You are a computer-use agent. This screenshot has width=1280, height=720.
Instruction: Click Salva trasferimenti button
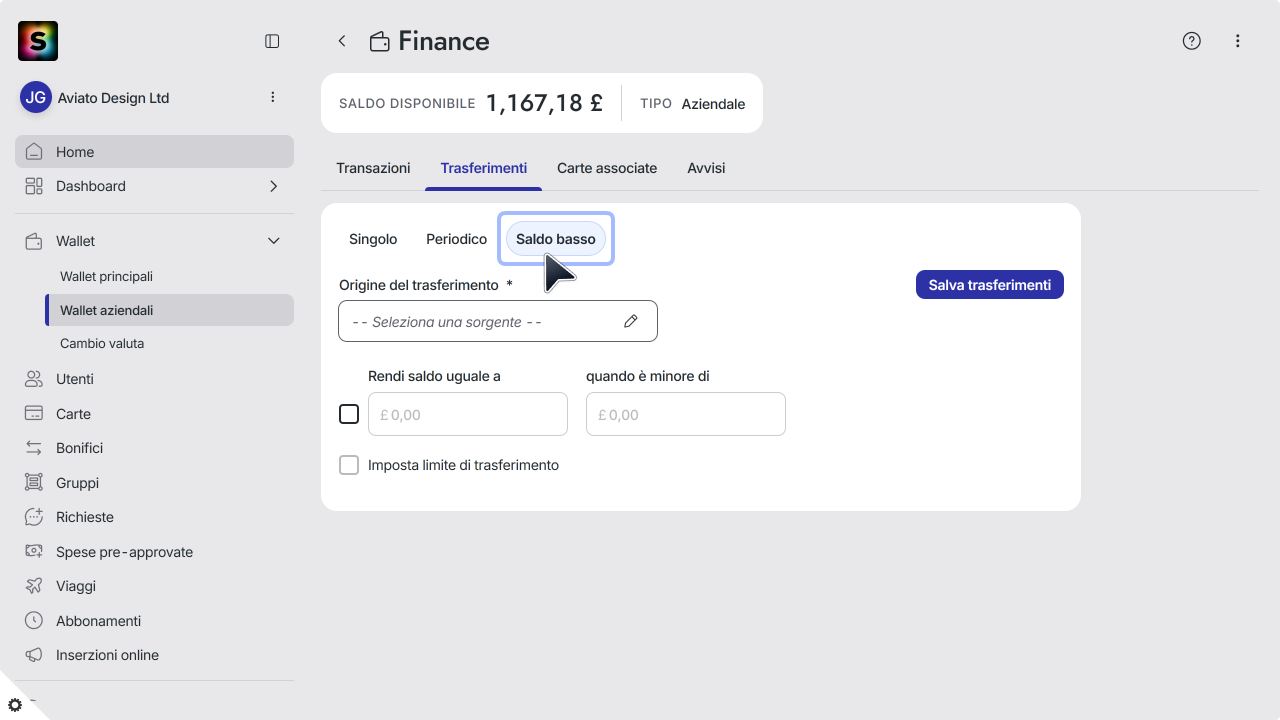coord(990,285)
